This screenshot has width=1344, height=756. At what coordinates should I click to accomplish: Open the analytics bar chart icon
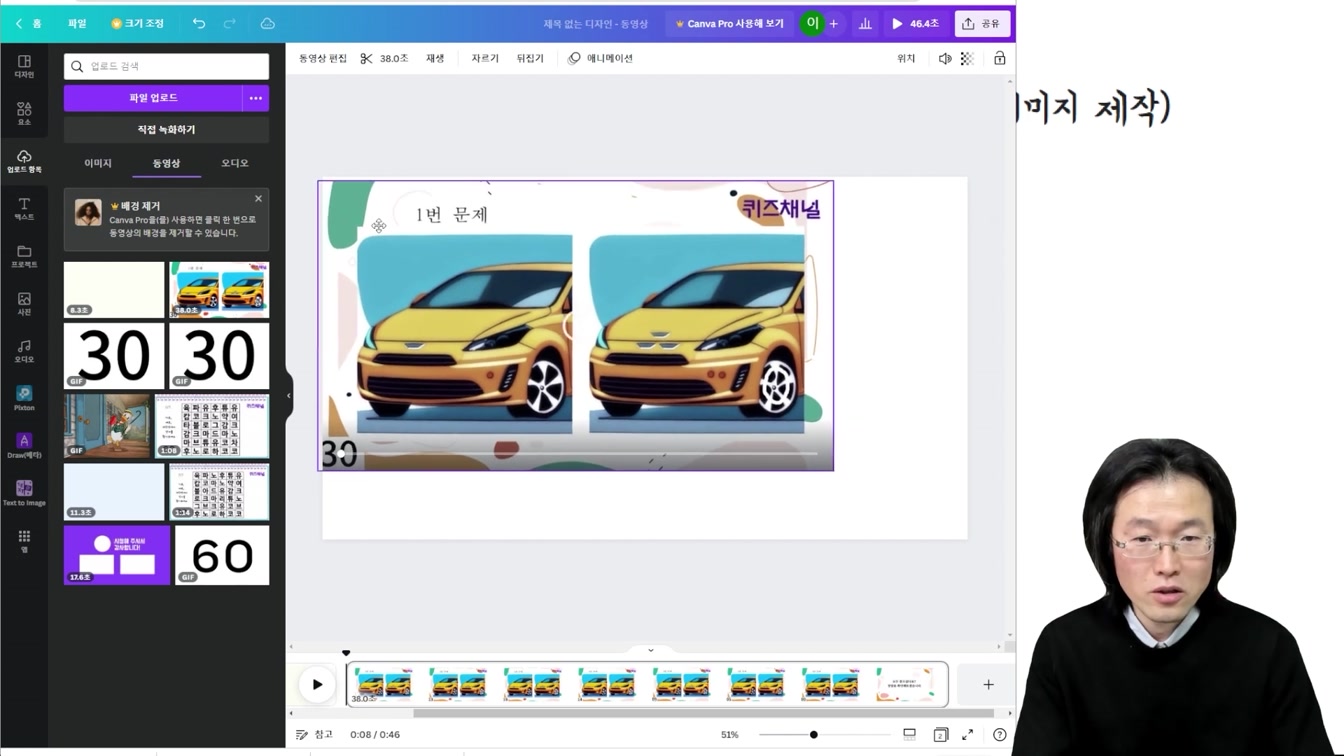(x=865, y=23)
